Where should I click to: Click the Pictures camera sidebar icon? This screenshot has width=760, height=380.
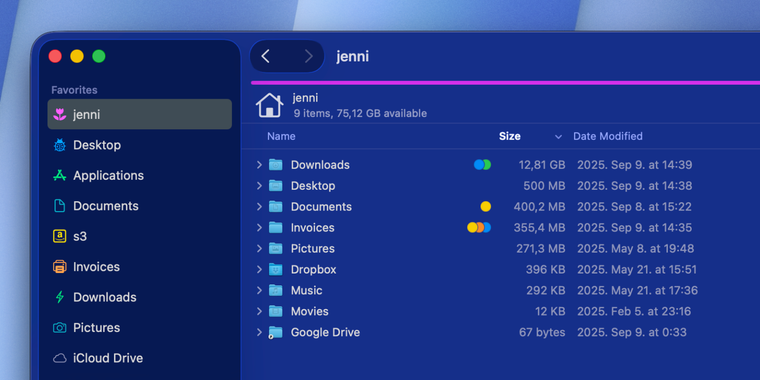tap(60, 328)
